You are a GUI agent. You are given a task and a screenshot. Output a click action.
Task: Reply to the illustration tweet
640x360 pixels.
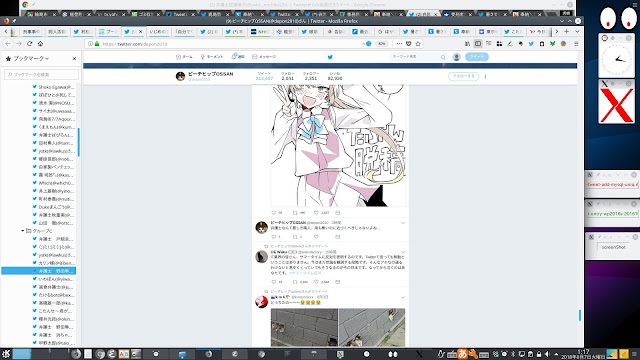[x=274, y=213]
